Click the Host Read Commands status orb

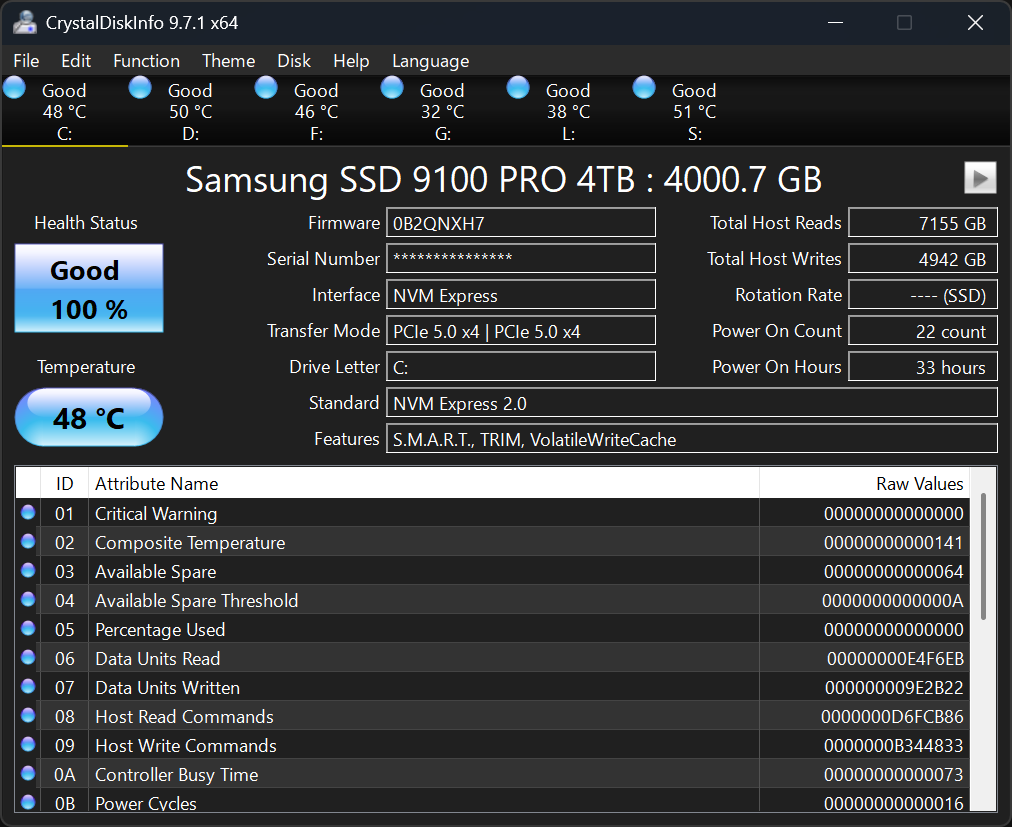(x=28, y=715)
